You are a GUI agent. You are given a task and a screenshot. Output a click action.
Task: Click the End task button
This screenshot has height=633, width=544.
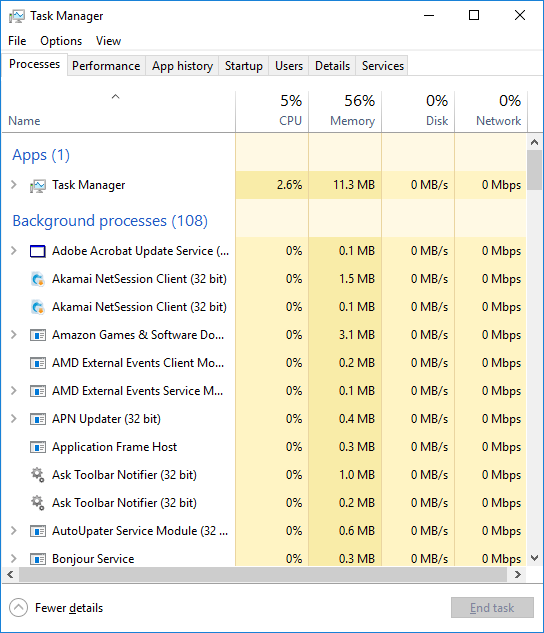click(492, 608)
